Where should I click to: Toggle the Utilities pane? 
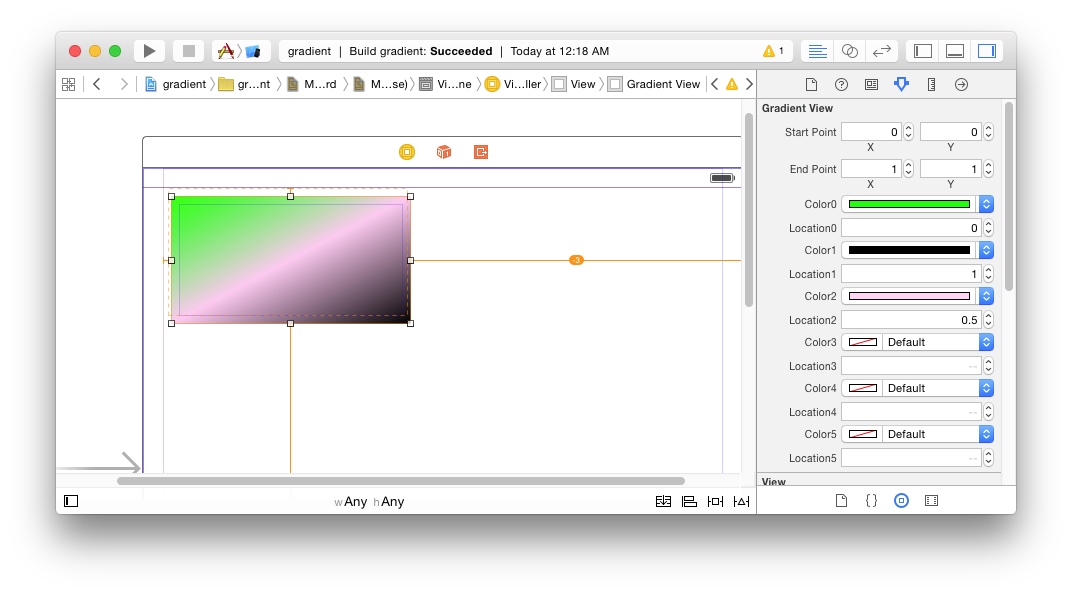(x=987, y=51)
